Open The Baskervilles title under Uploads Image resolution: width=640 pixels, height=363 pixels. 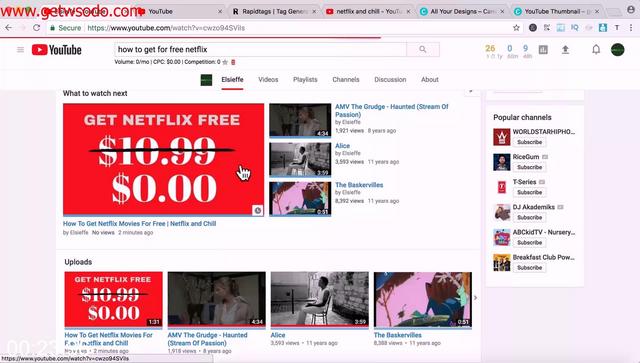click(398, 335)
